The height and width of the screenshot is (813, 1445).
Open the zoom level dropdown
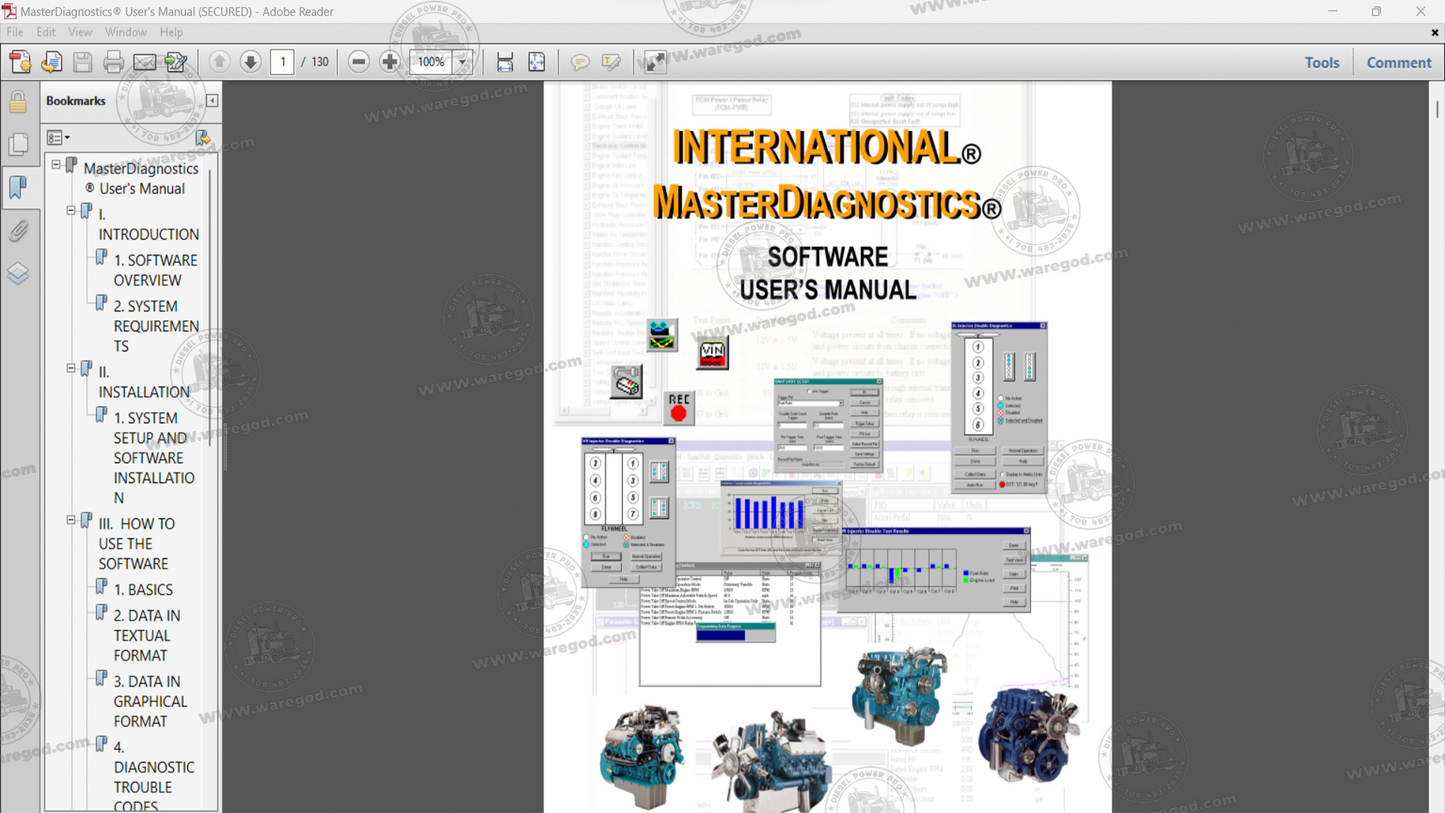click(462, 61)
